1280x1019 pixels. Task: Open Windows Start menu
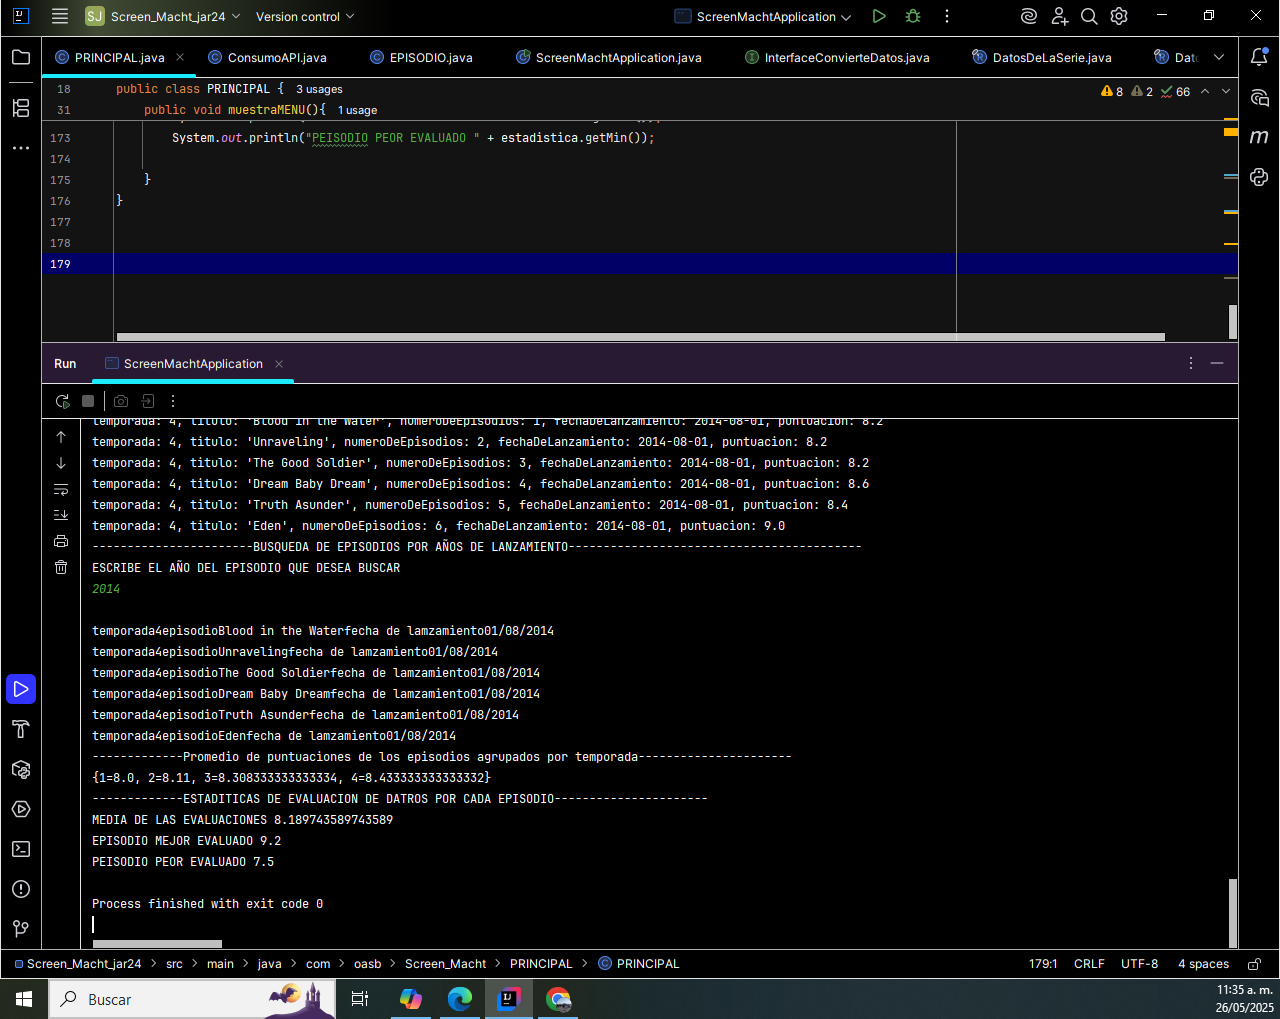[24, 999]
